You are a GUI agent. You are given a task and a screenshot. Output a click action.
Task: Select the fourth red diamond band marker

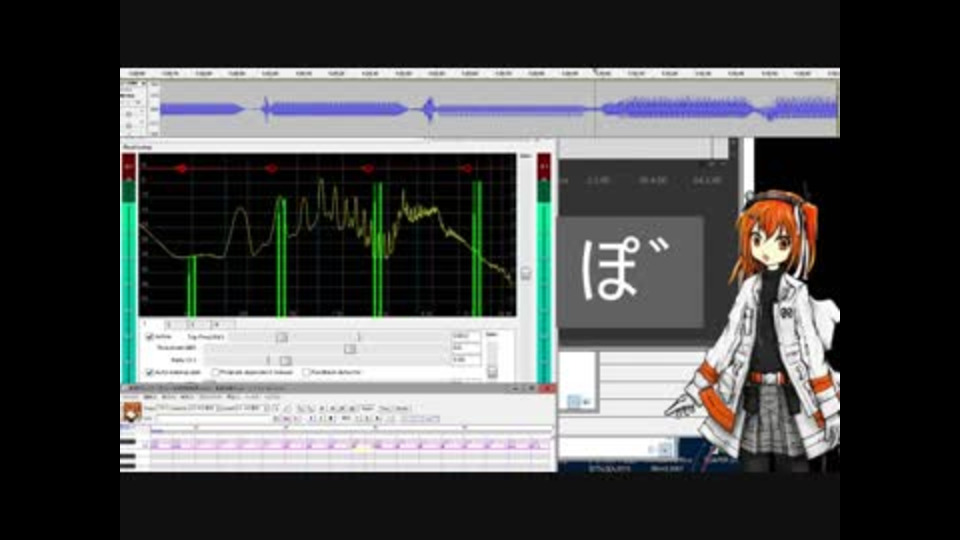point(467,168)
